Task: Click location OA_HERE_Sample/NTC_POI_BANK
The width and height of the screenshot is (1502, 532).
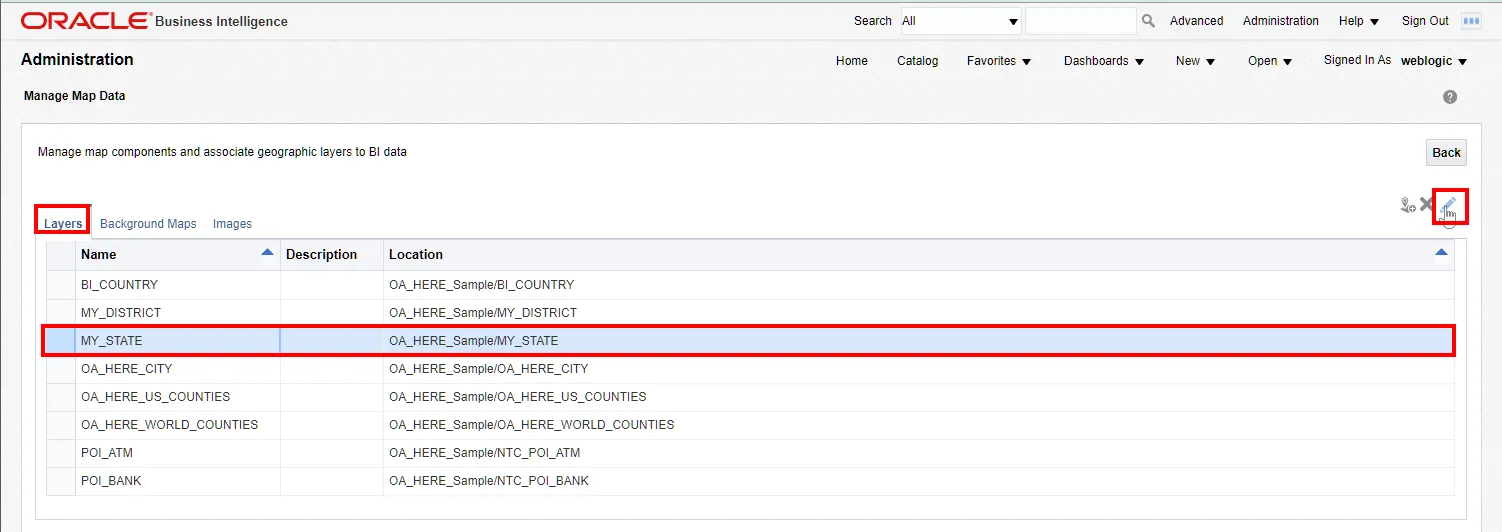Action: [489, 481]
